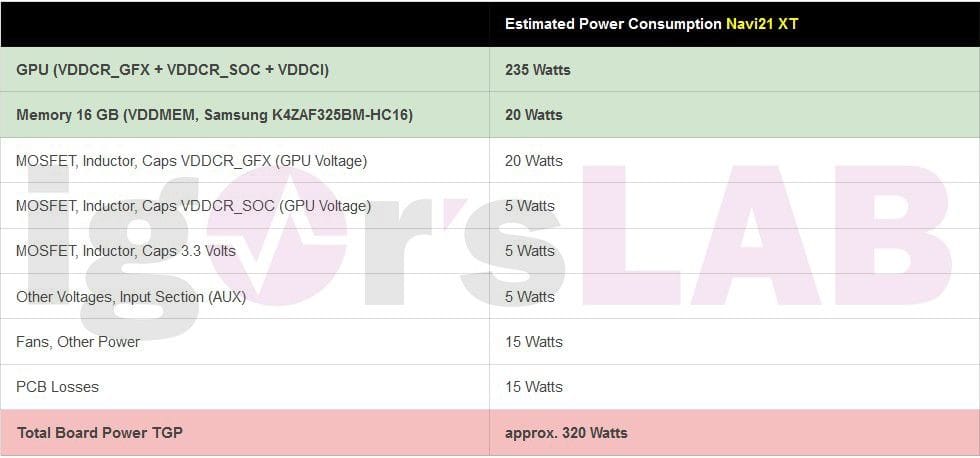The width and height of the screenshot is (980, 458).
Task: Click the MOSFET Caps VDDCR_SOC row label
Action: [193, 206]
